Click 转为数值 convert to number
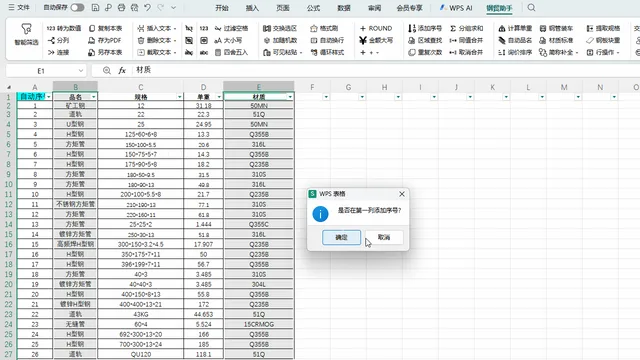The height and width of the screenshot is (360, 640). pyautogui.click(x=64, y=28)
